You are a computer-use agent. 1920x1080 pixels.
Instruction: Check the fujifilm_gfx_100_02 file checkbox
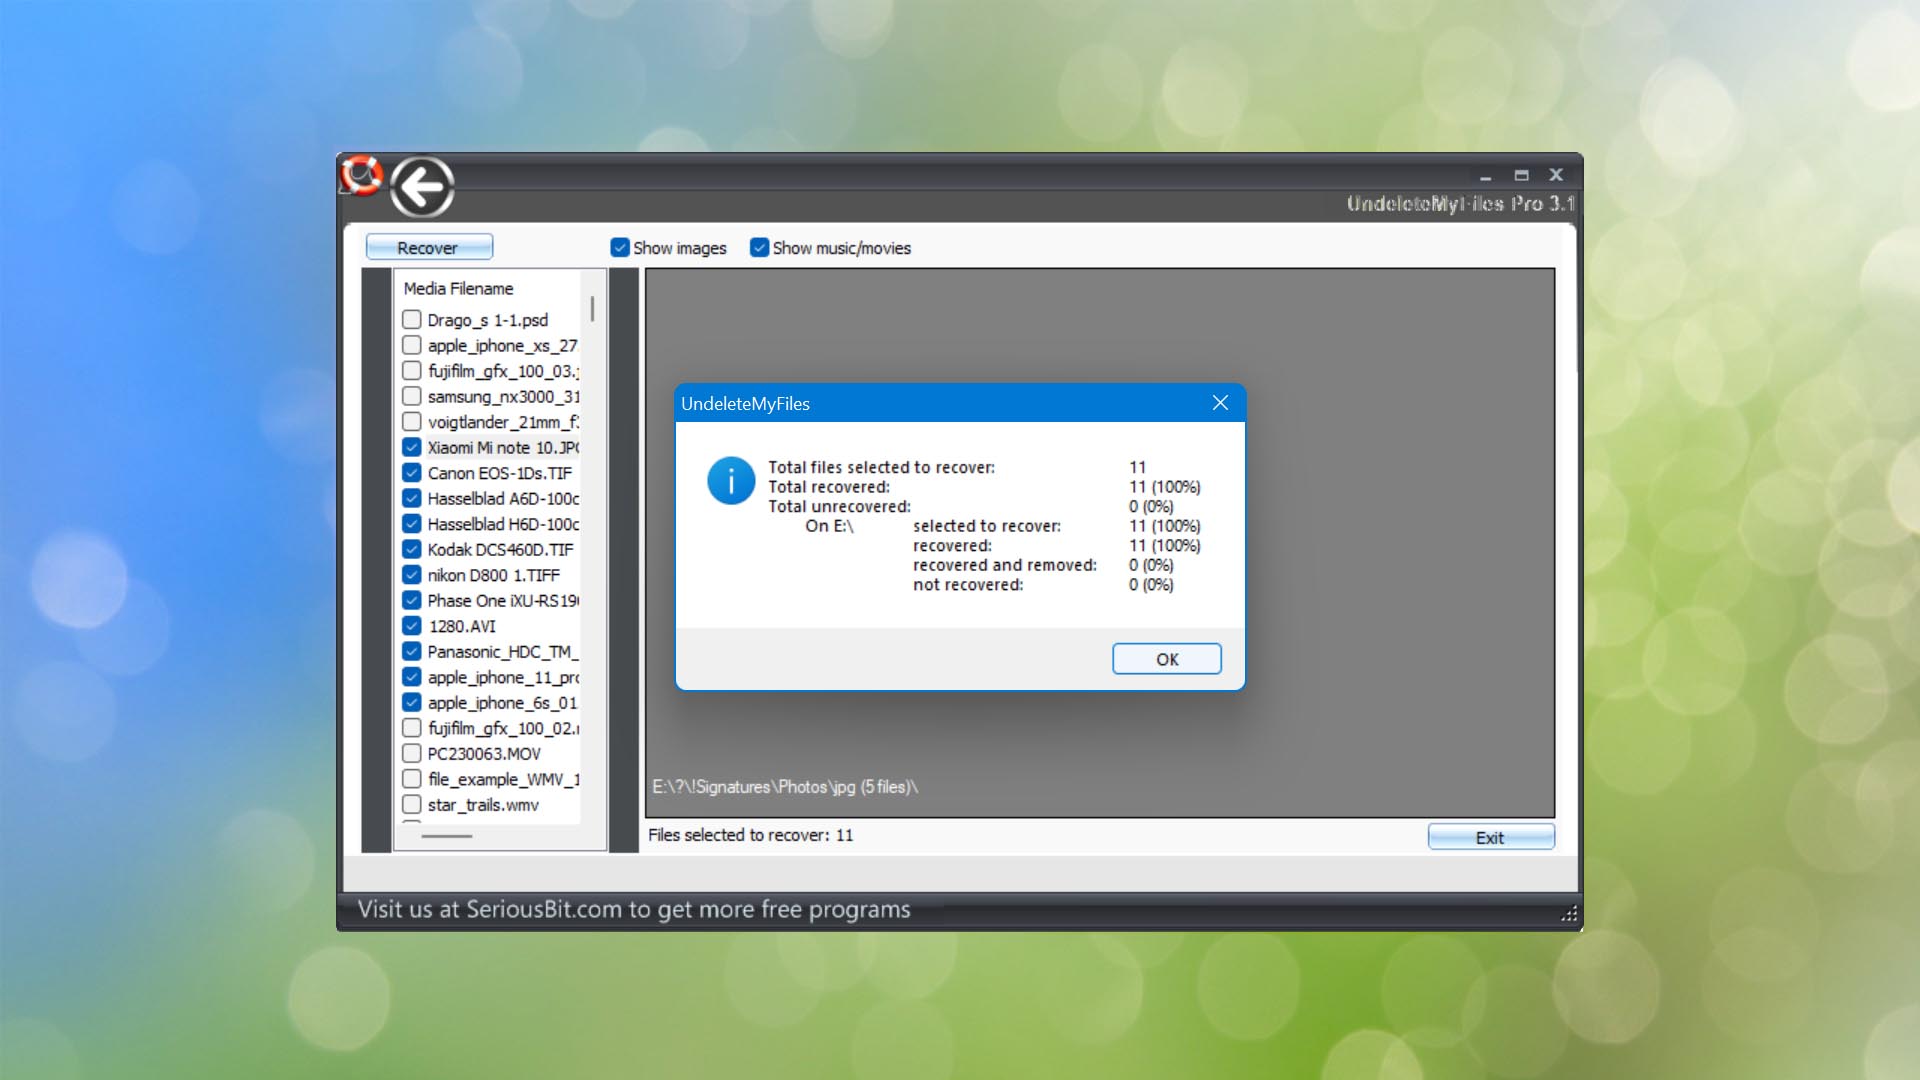[411, 727]
